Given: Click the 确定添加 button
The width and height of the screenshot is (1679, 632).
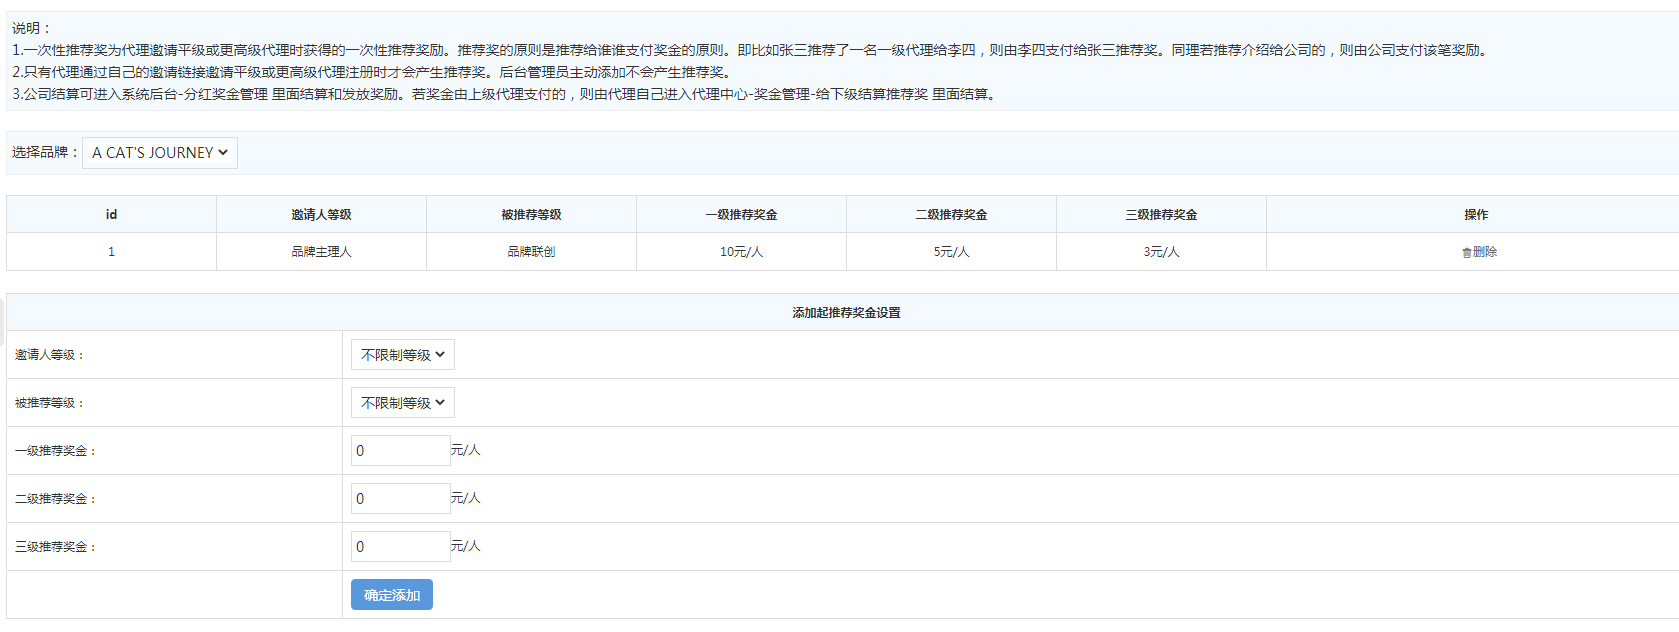Looking at the screenshot, I should coord(392,595).
